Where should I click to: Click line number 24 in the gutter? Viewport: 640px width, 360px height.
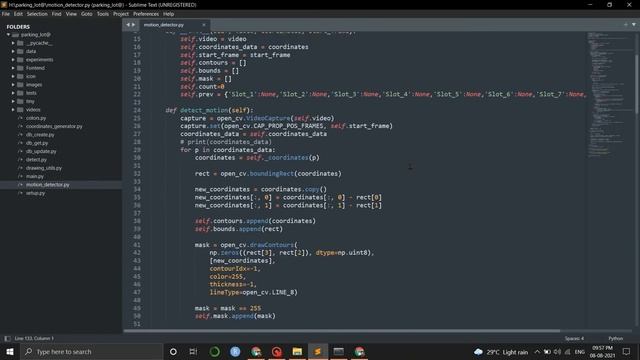pos(137,110)
